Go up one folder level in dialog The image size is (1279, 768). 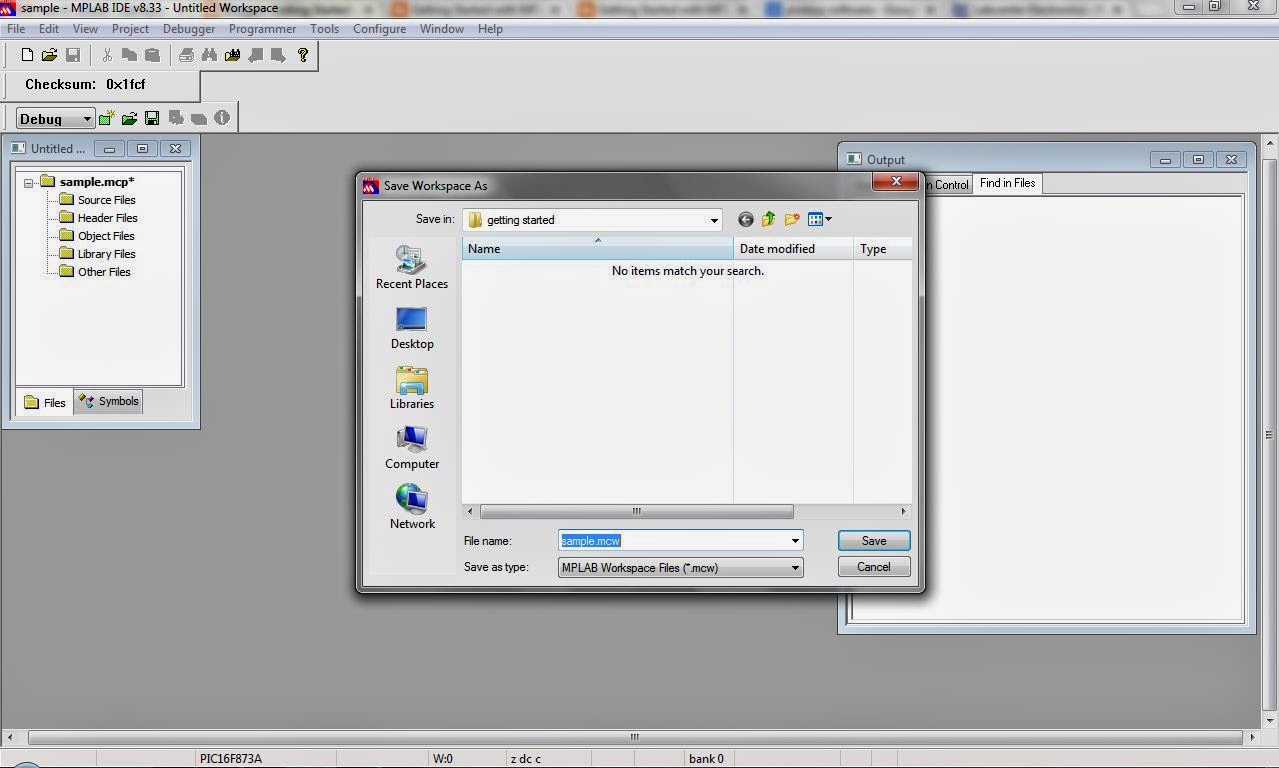pos(768,220)
